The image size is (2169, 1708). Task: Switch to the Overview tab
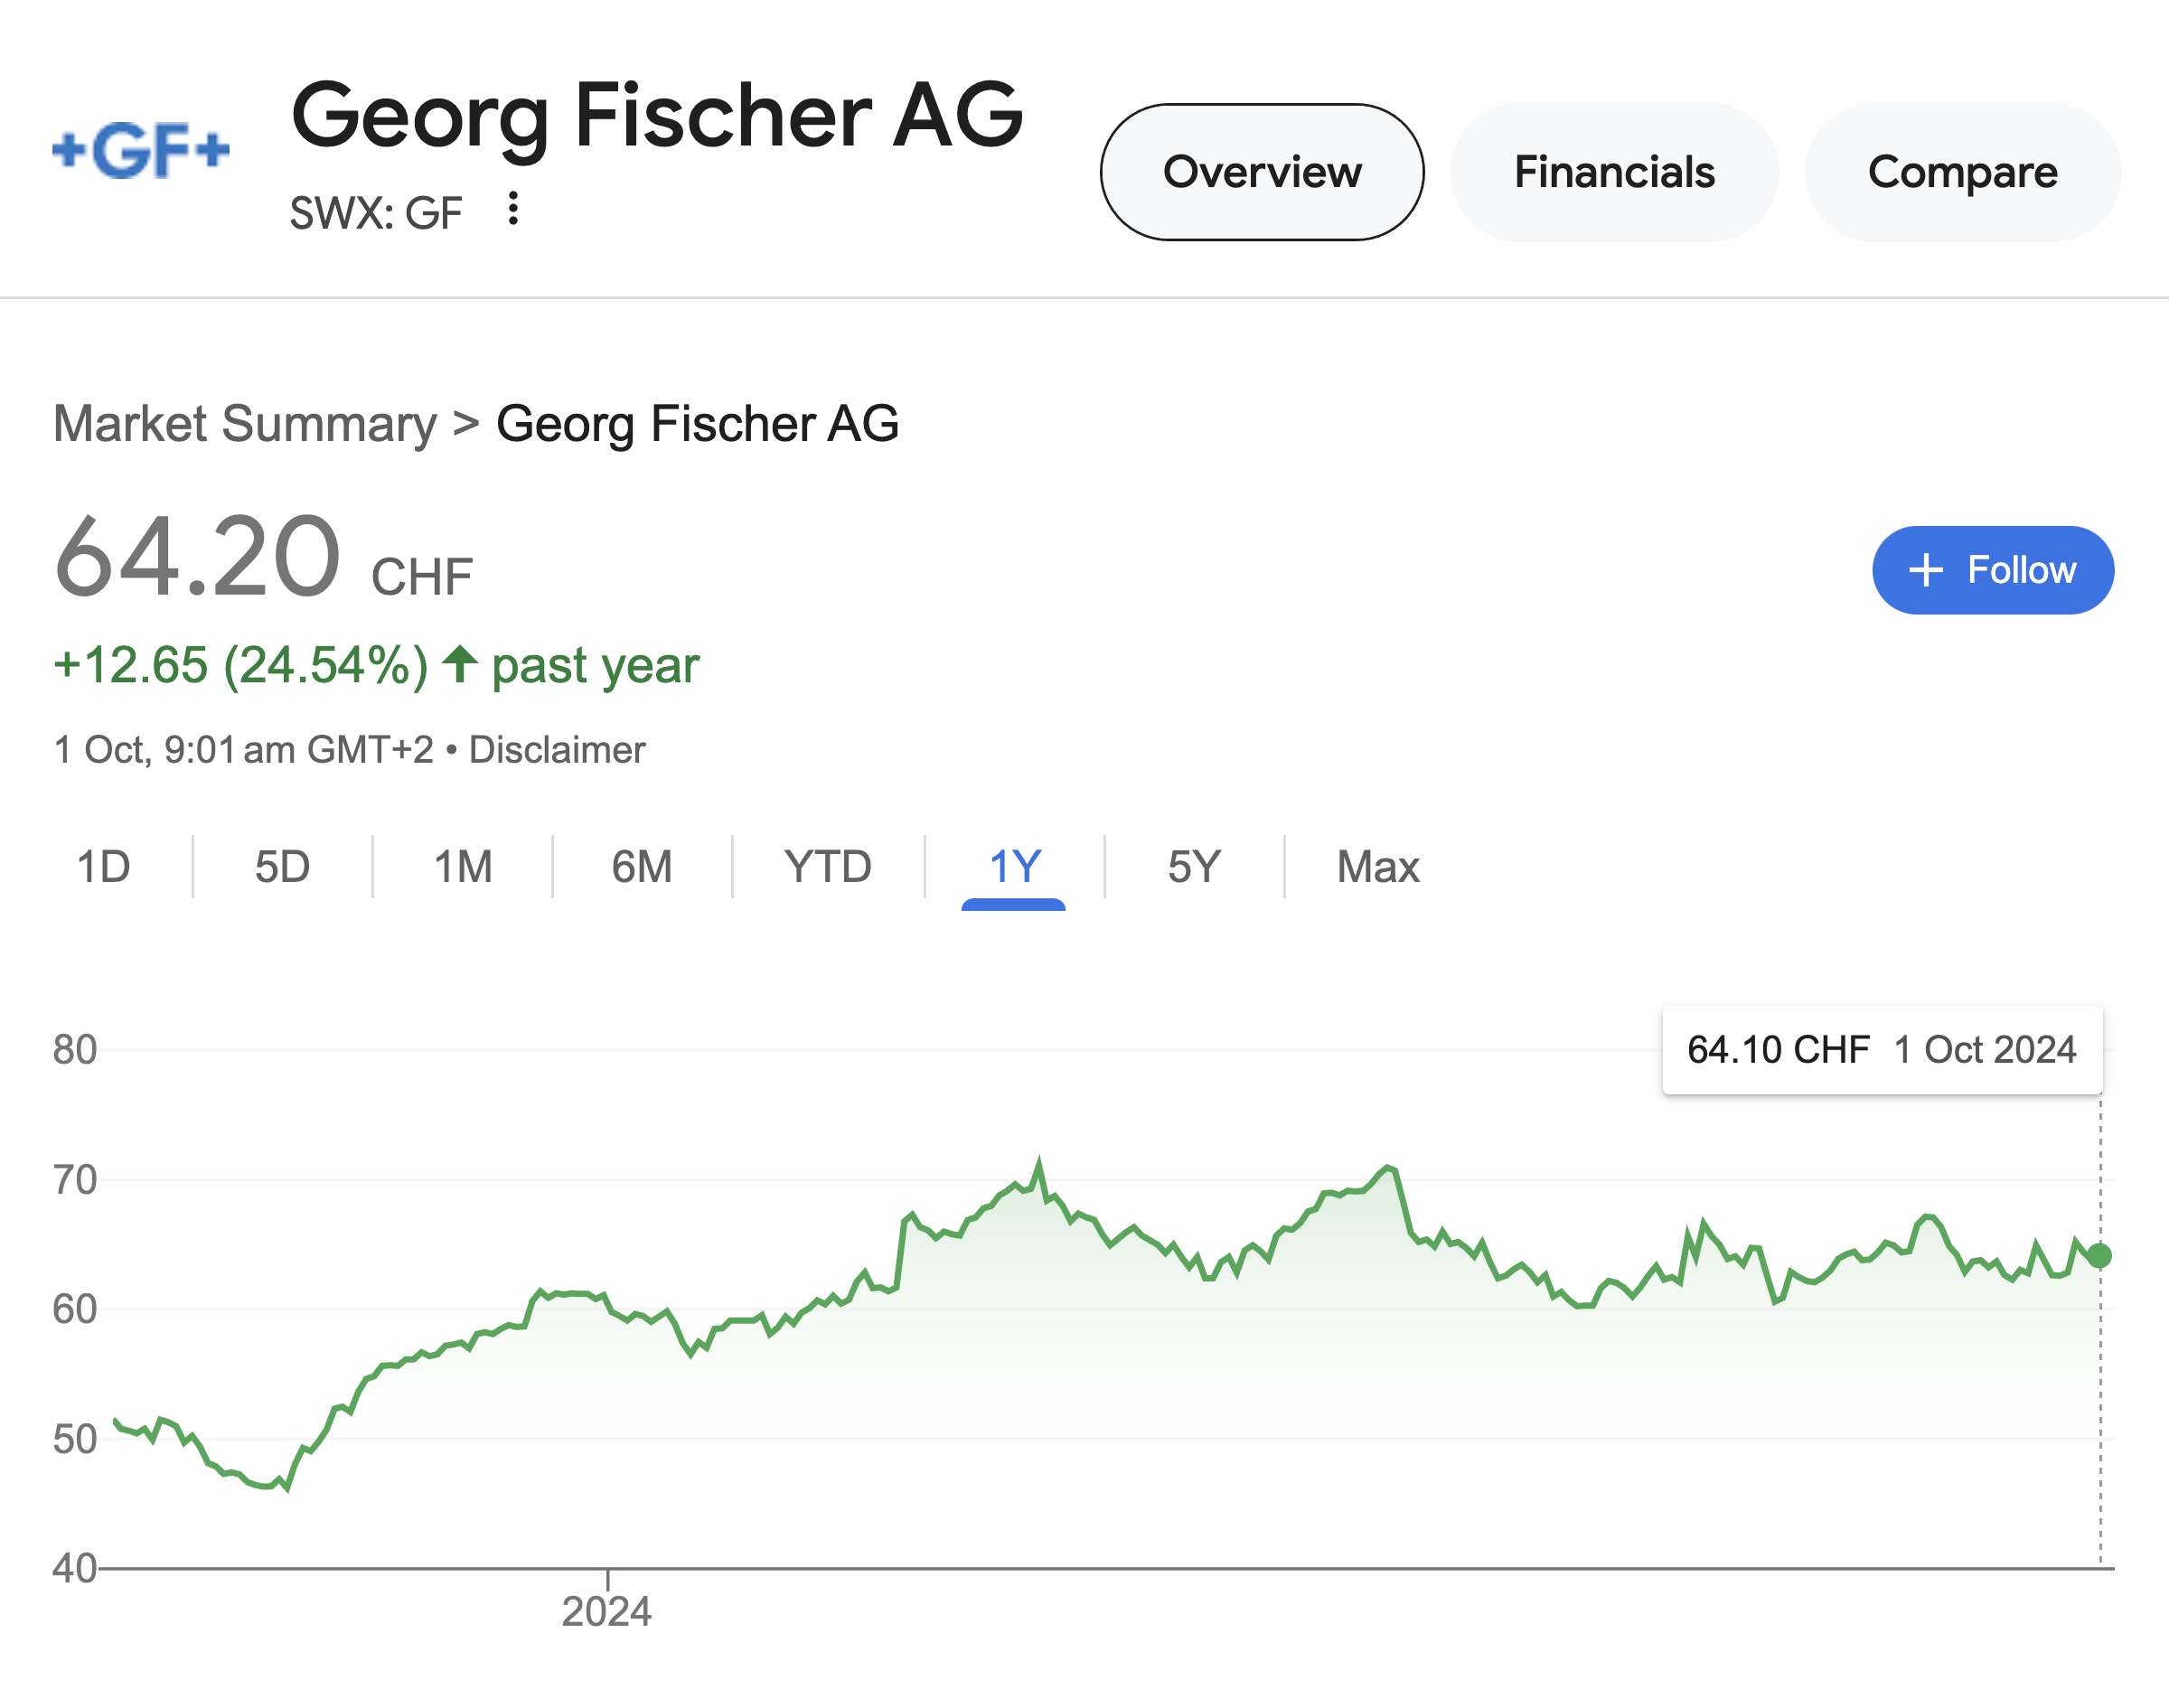click(1262, 172)
